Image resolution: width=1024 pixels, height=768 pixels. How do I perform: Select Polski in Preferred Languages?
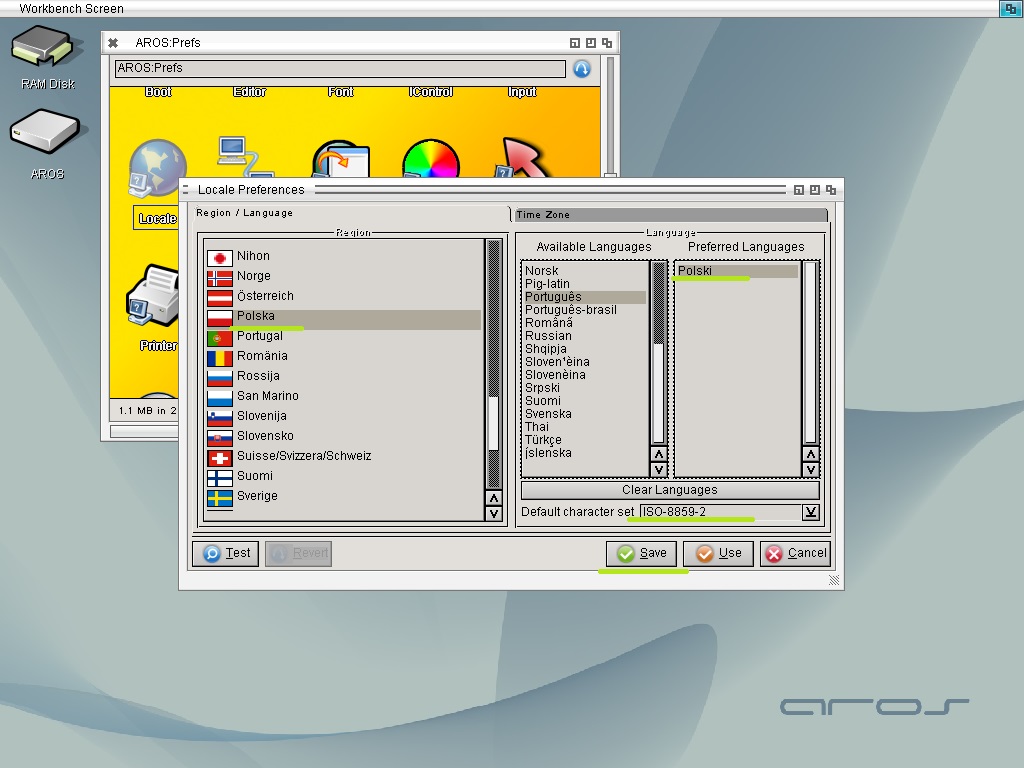737,271
